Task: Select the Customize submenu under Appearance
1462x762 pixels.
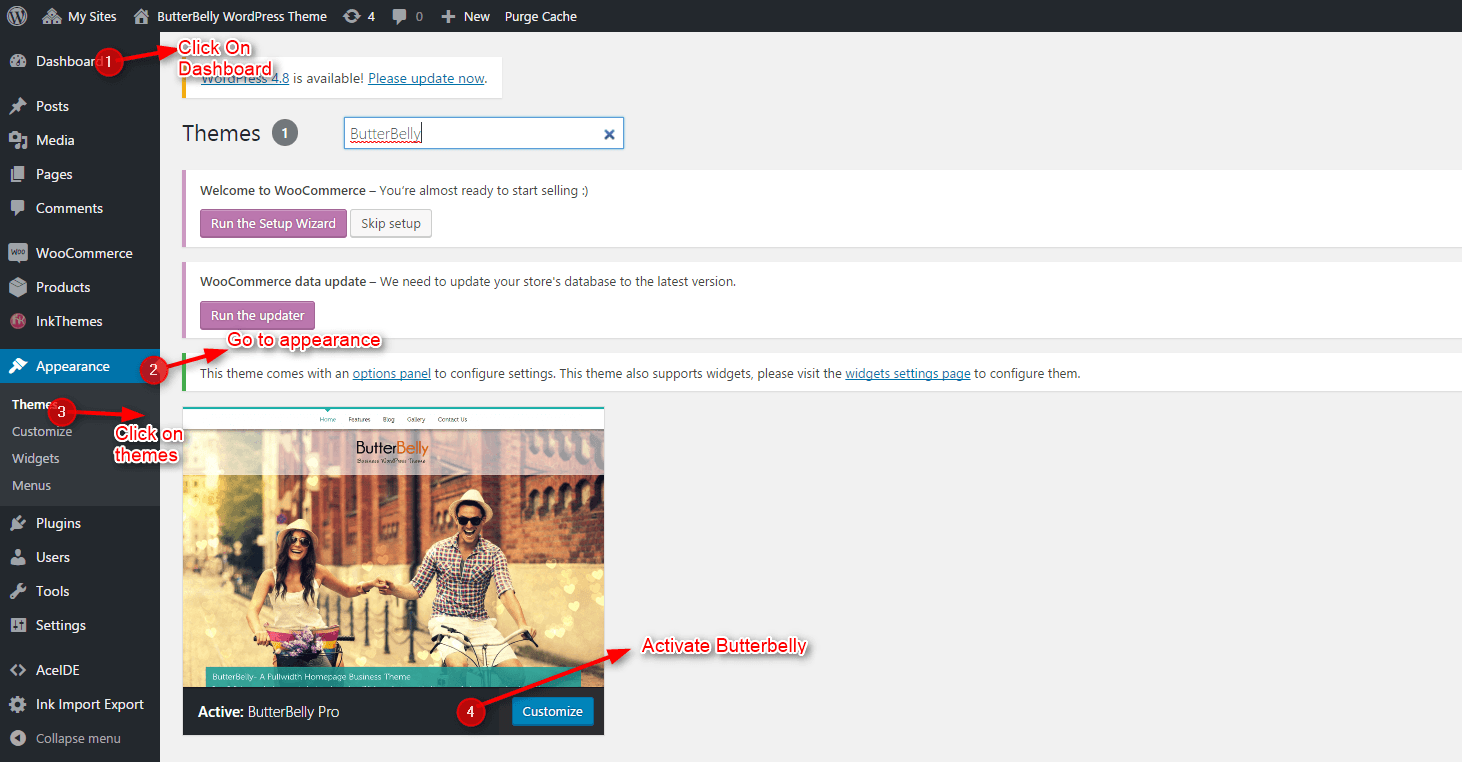Action: [x=42, y=431]
